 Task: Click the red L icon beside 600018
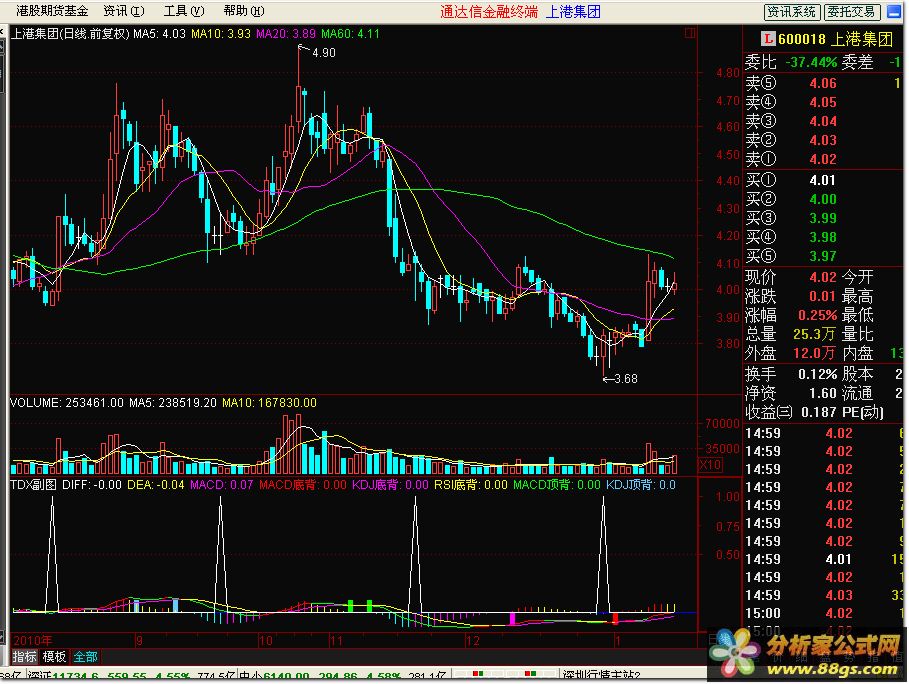[768, 39]
